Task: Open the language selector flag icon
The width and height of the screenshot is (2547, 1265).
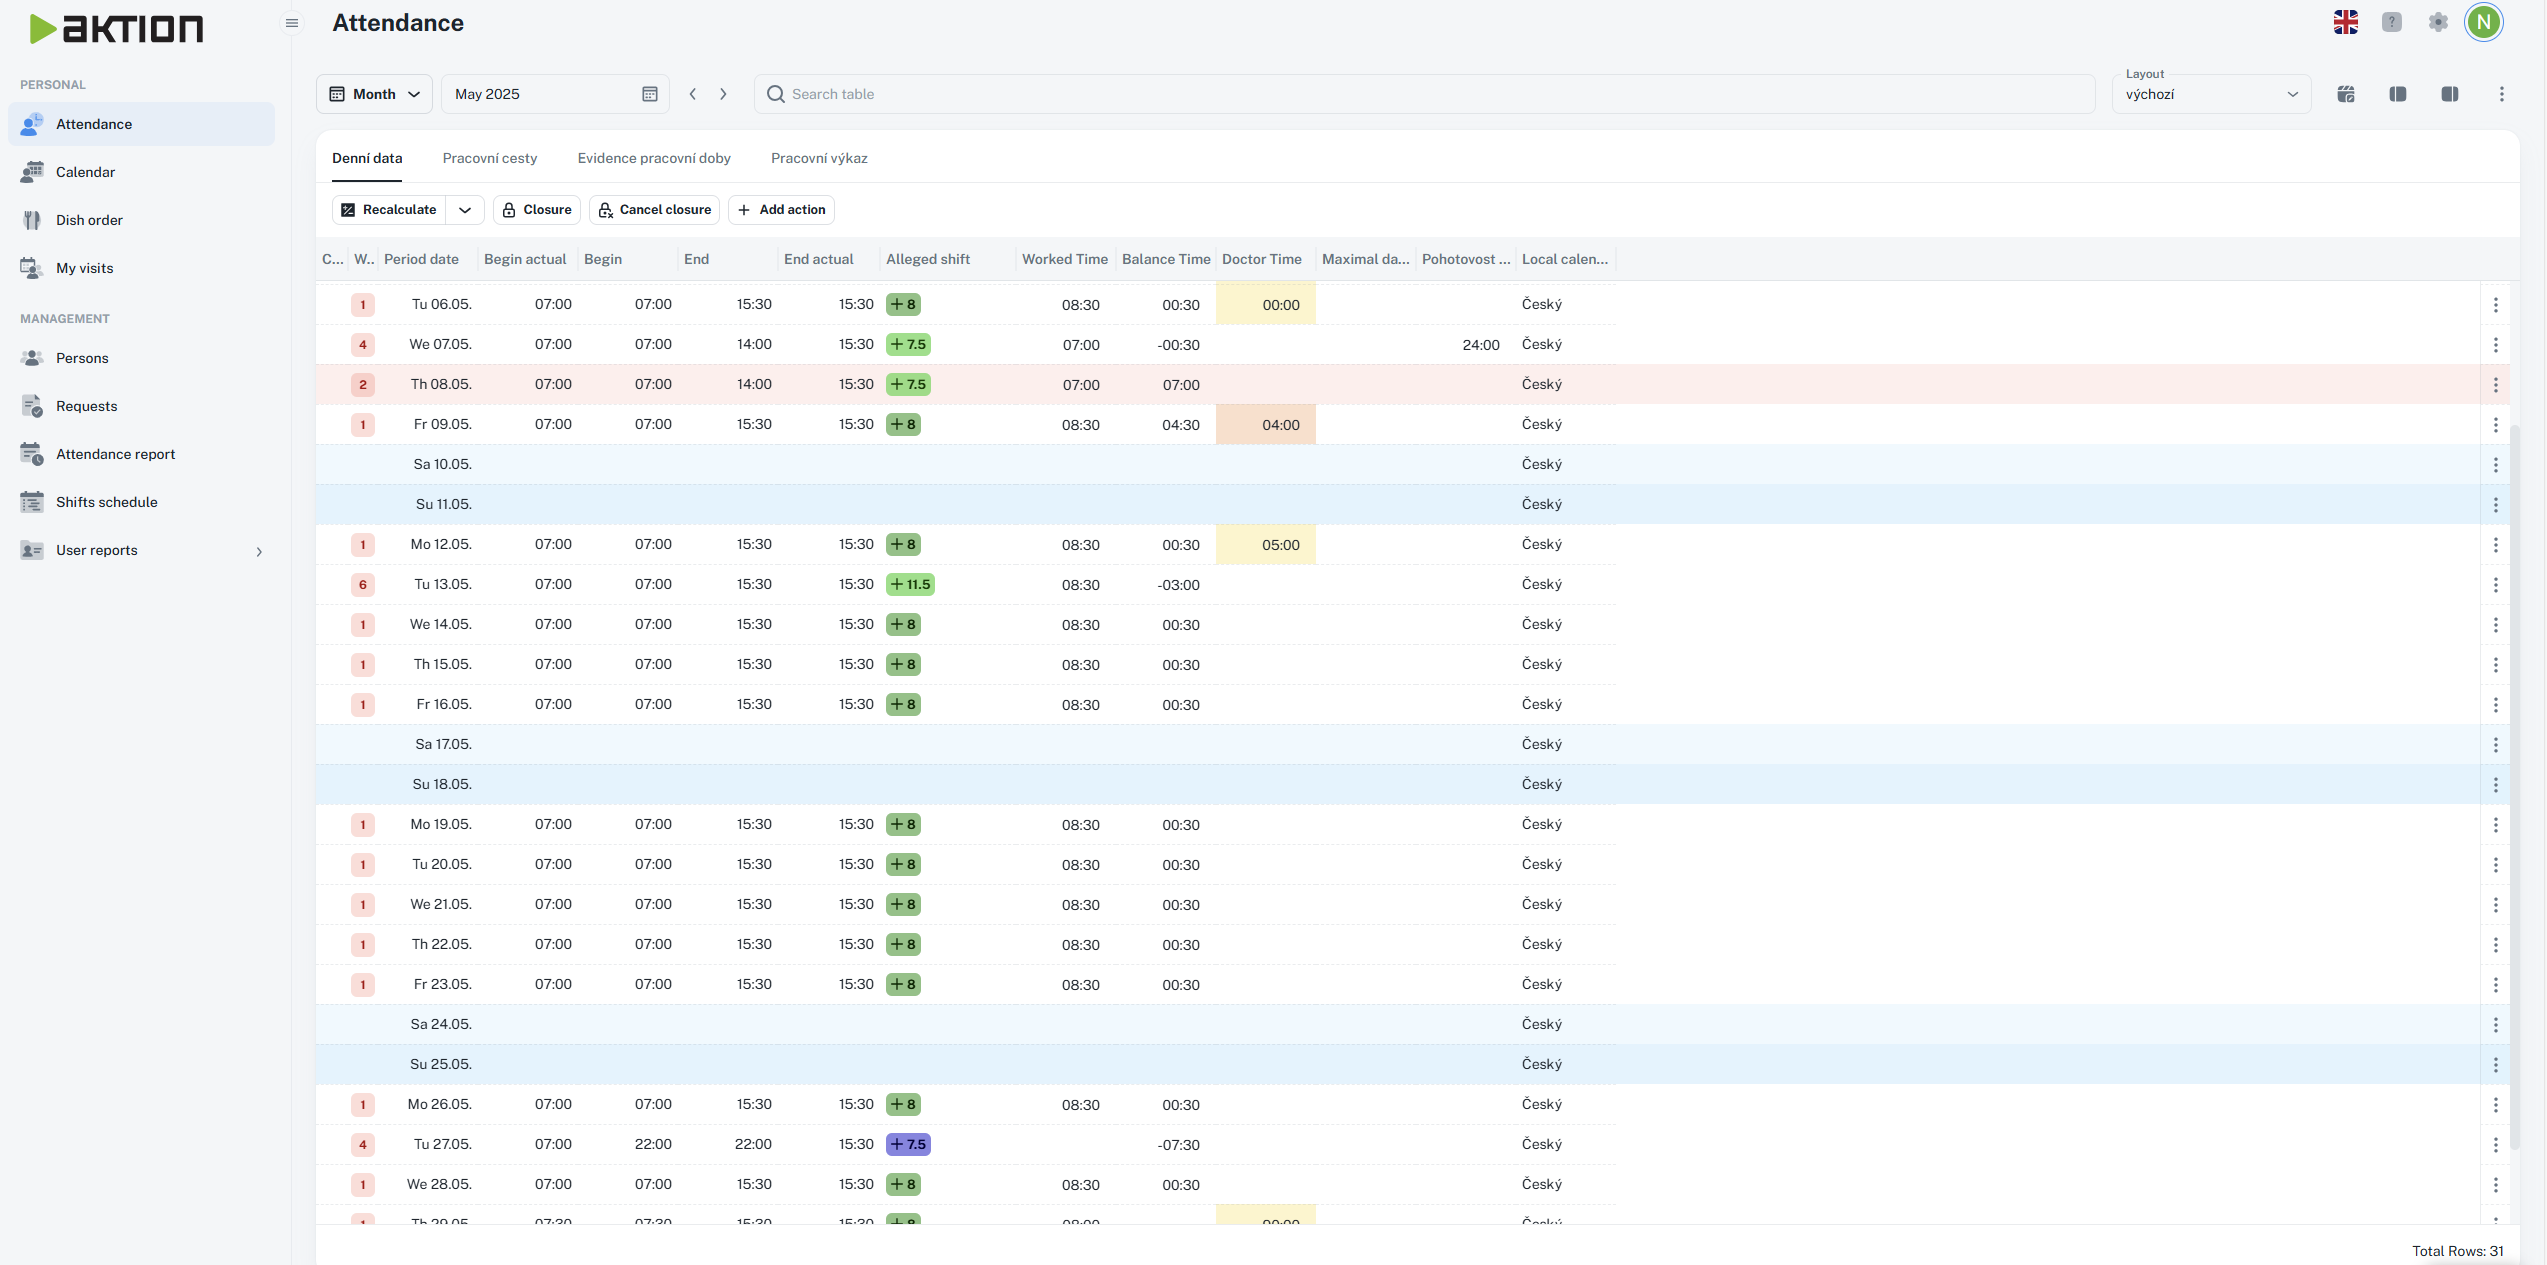Action: tap(2345, 22)
